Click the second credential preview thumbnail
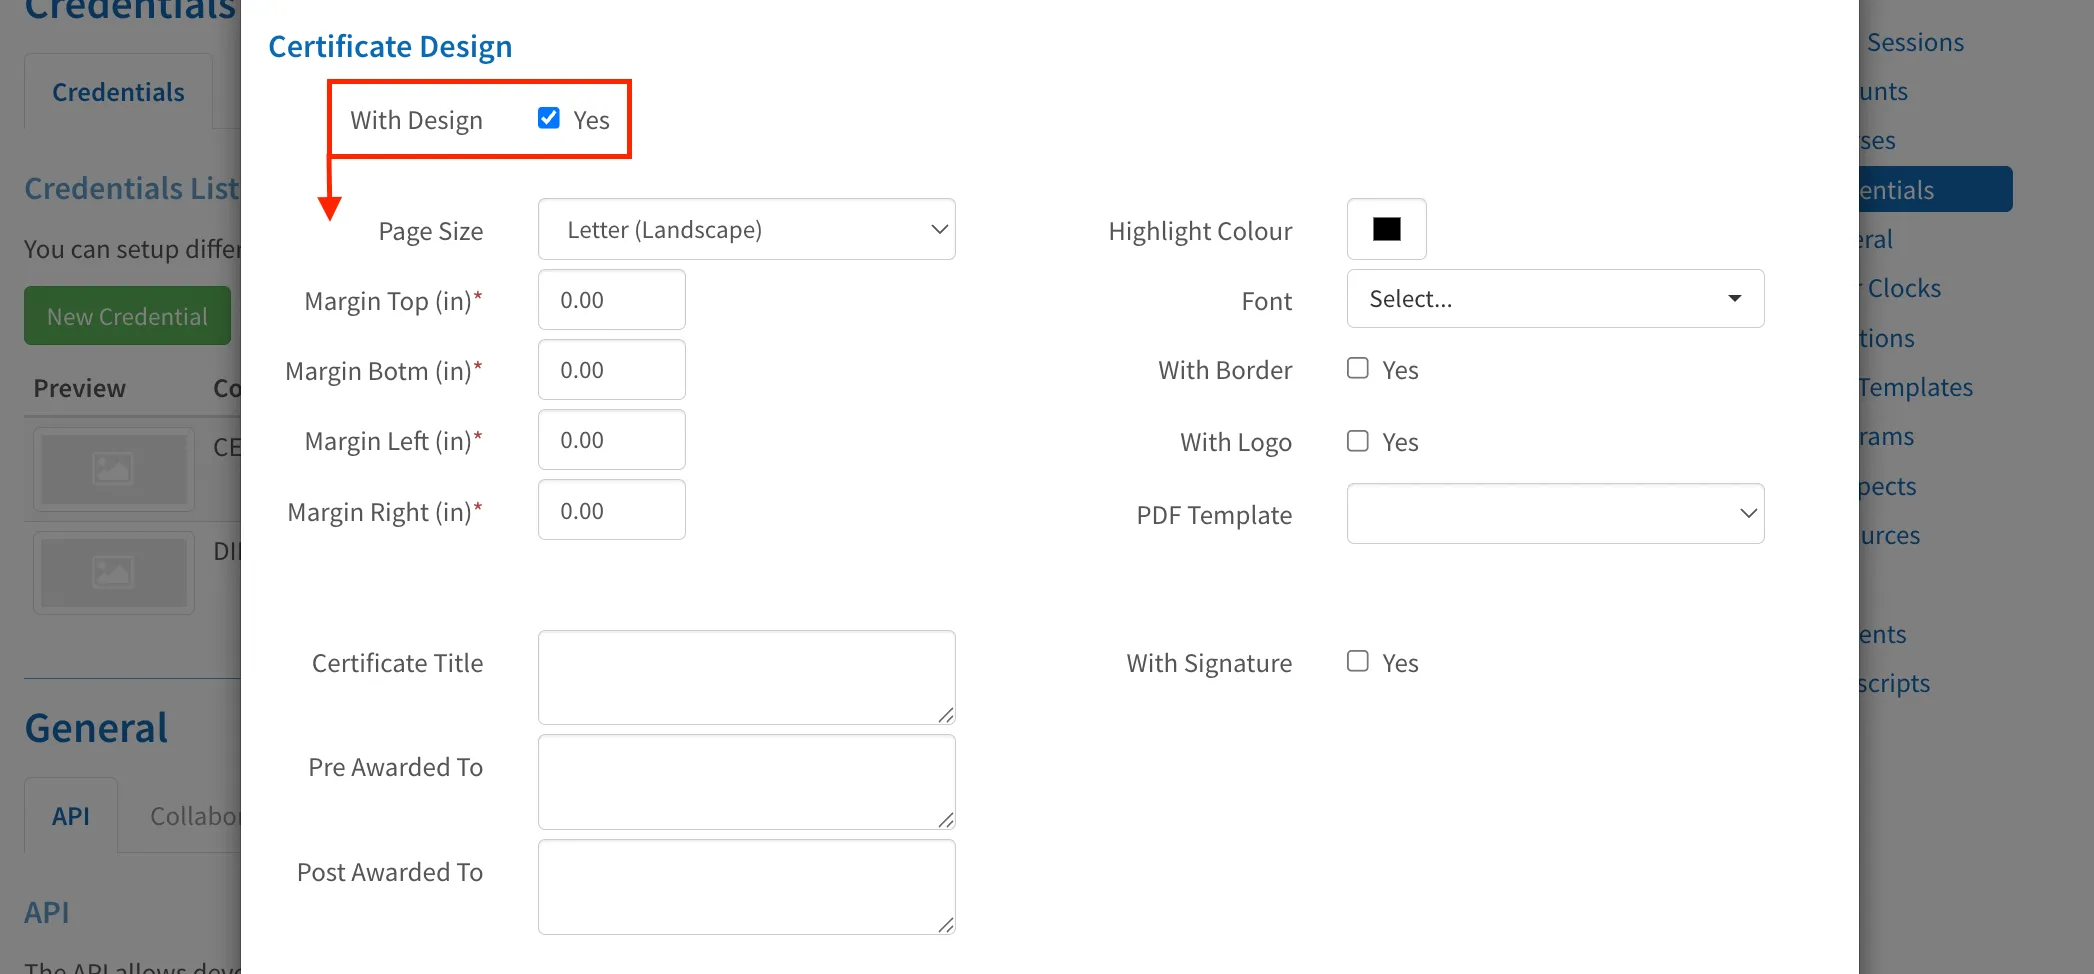 [x=114, y=572]
